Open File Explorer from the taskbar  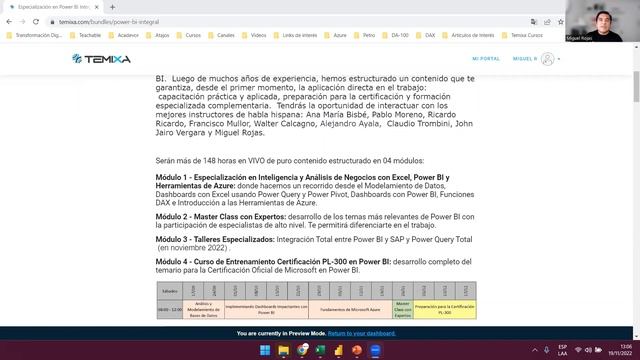point(283,350)
